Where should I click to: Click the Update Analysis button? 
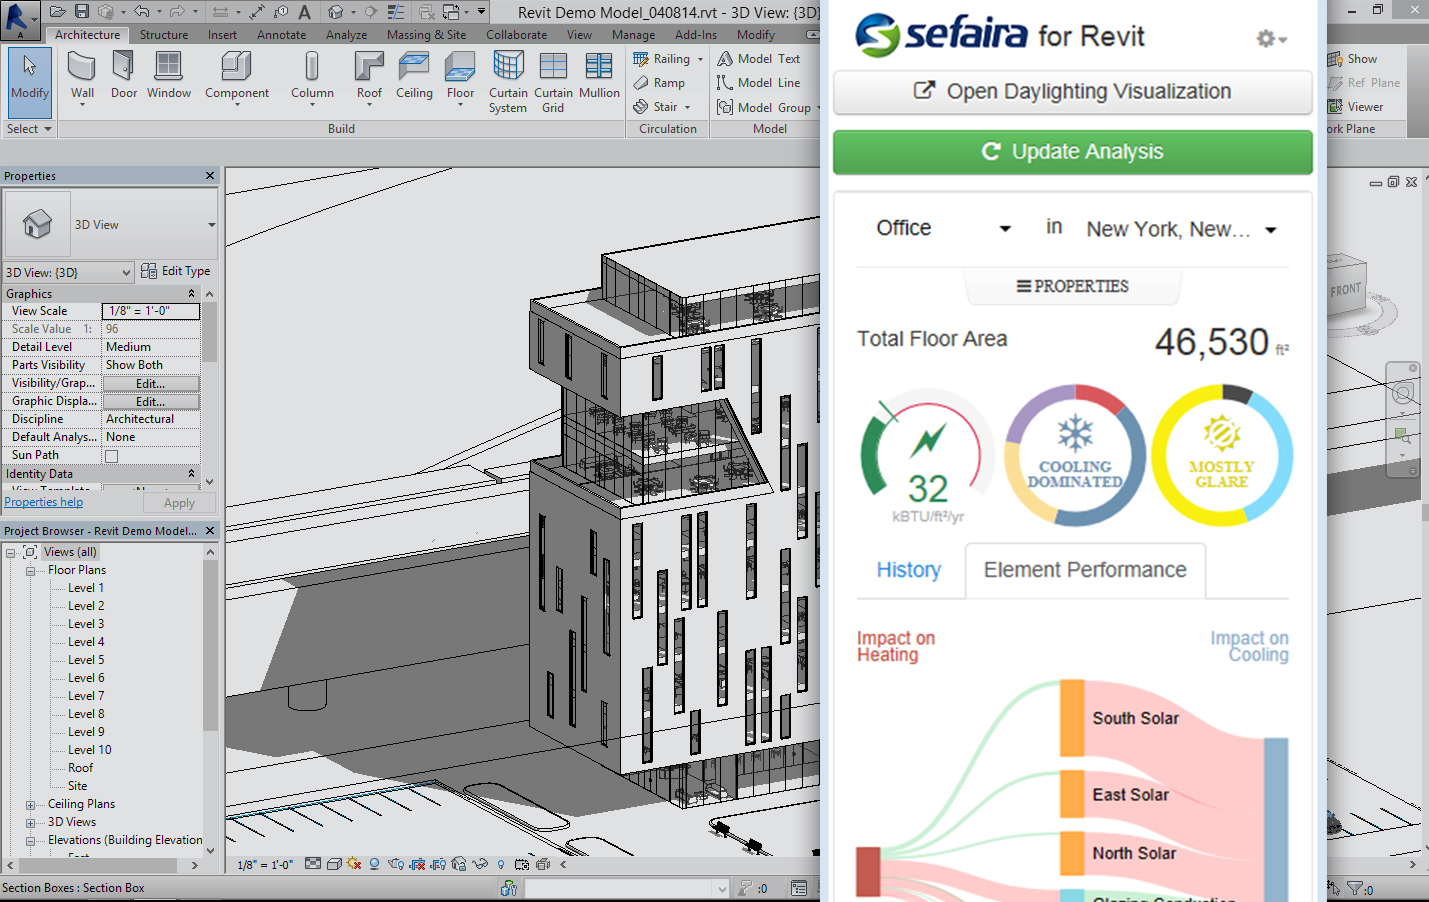1072,151
